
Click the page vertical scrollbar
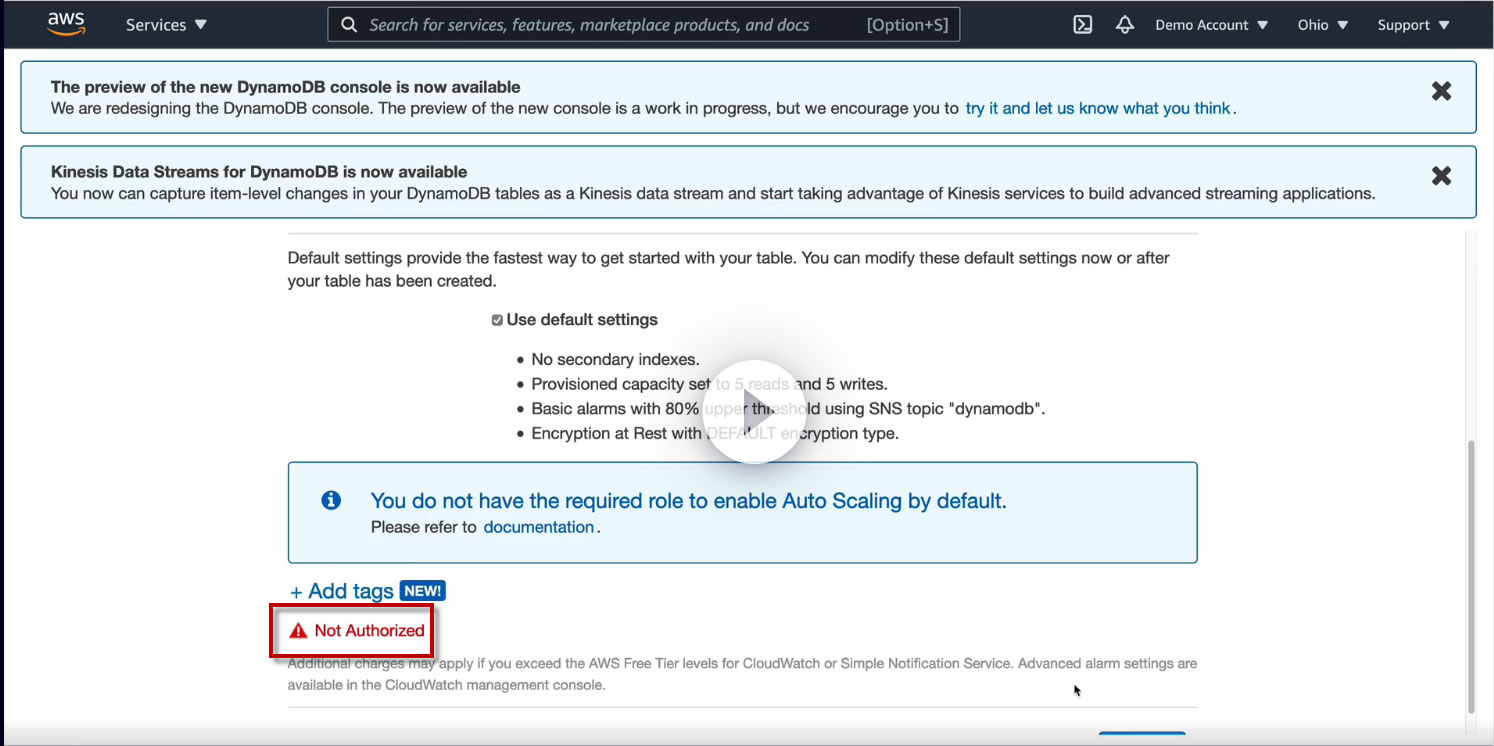click(x=1469, y=575)
